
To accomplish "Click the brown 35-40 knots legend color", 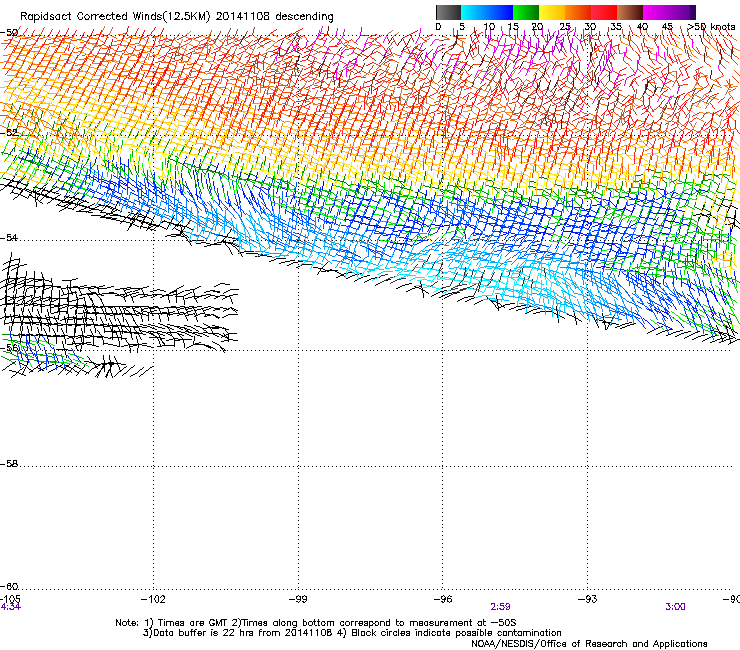I will click(x=630, y=12).
